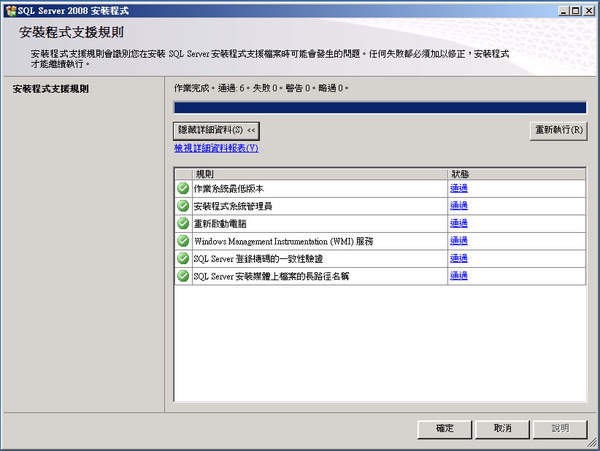Click rule text 作業系統最低版本
Image resolution: width=600 pixels, height=451 pixels.
[x=228, y=189]
